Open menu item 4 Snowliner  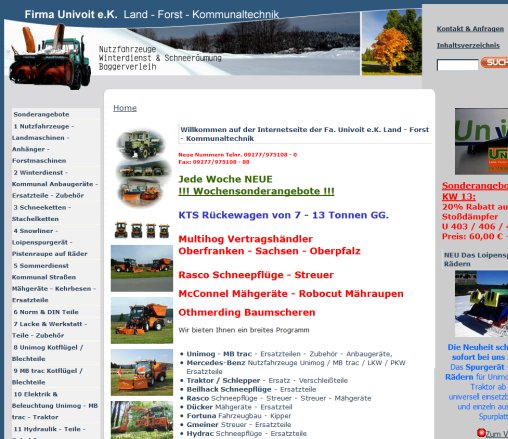tap(50, 242)
